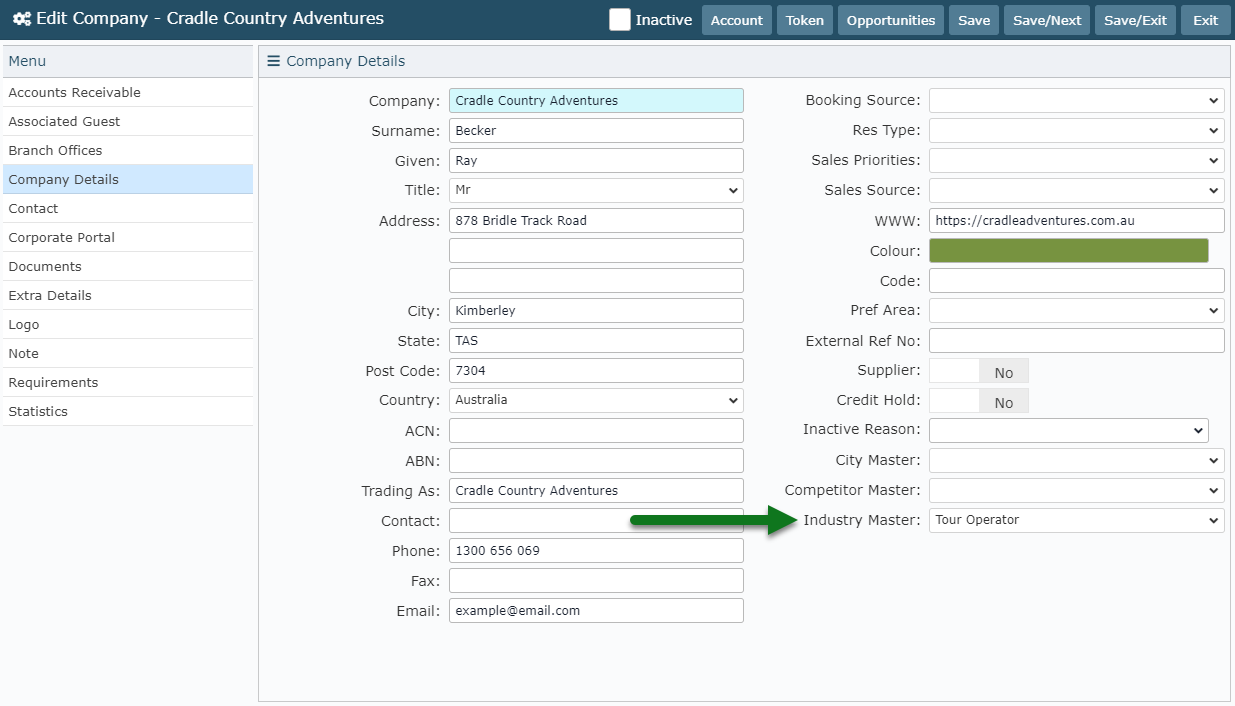Click the gears icon beside Edit Company title

pyautogui.click(x=21, y=19)
